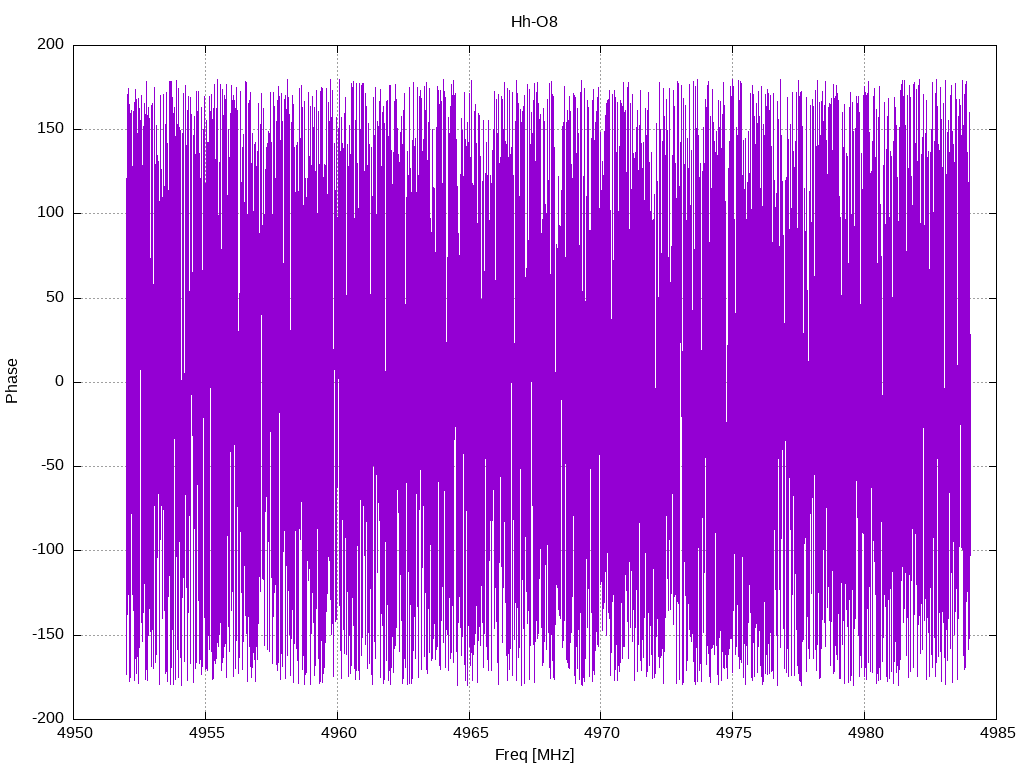1024x768 pixels.
Task: Click x-axis tick label 4965
Action: click(x=470, y=733)
